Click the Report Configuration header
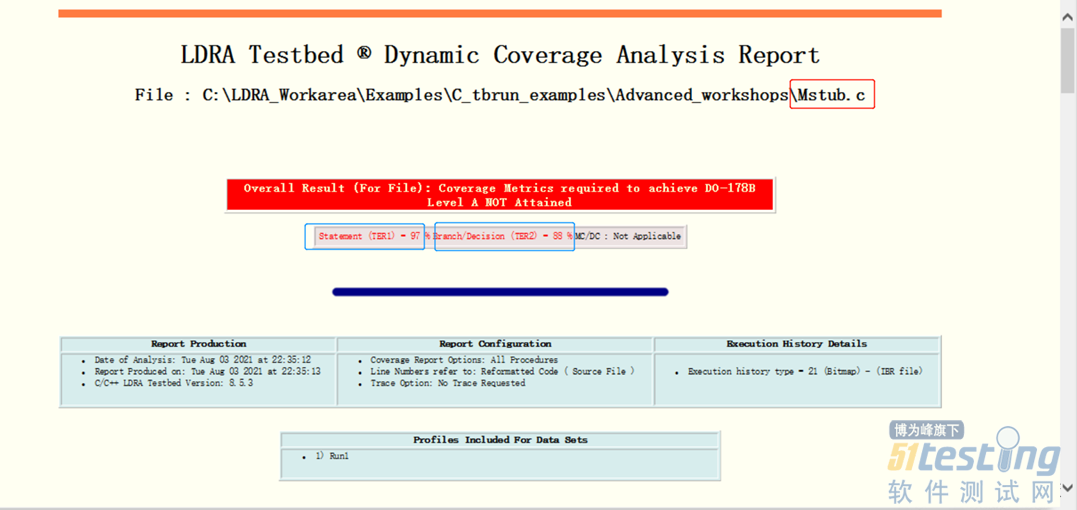This screenshot has width=1077, height=510. (x=495, y=344)
